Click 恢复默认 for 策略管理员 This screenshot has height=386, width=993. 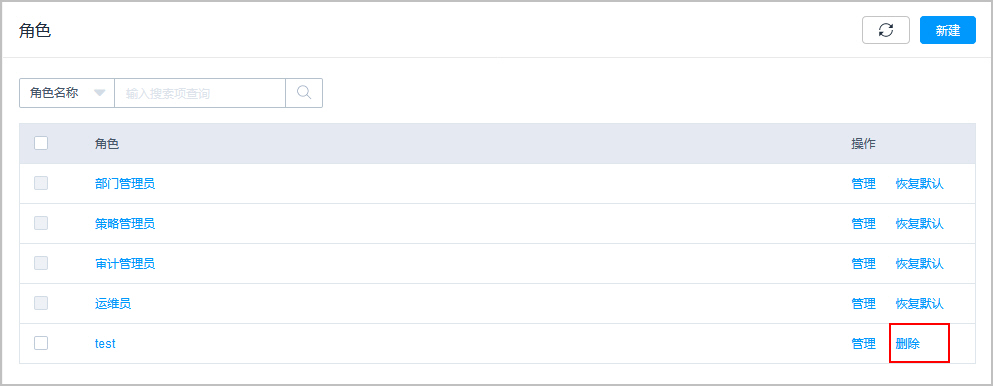(x=920, y=224)
